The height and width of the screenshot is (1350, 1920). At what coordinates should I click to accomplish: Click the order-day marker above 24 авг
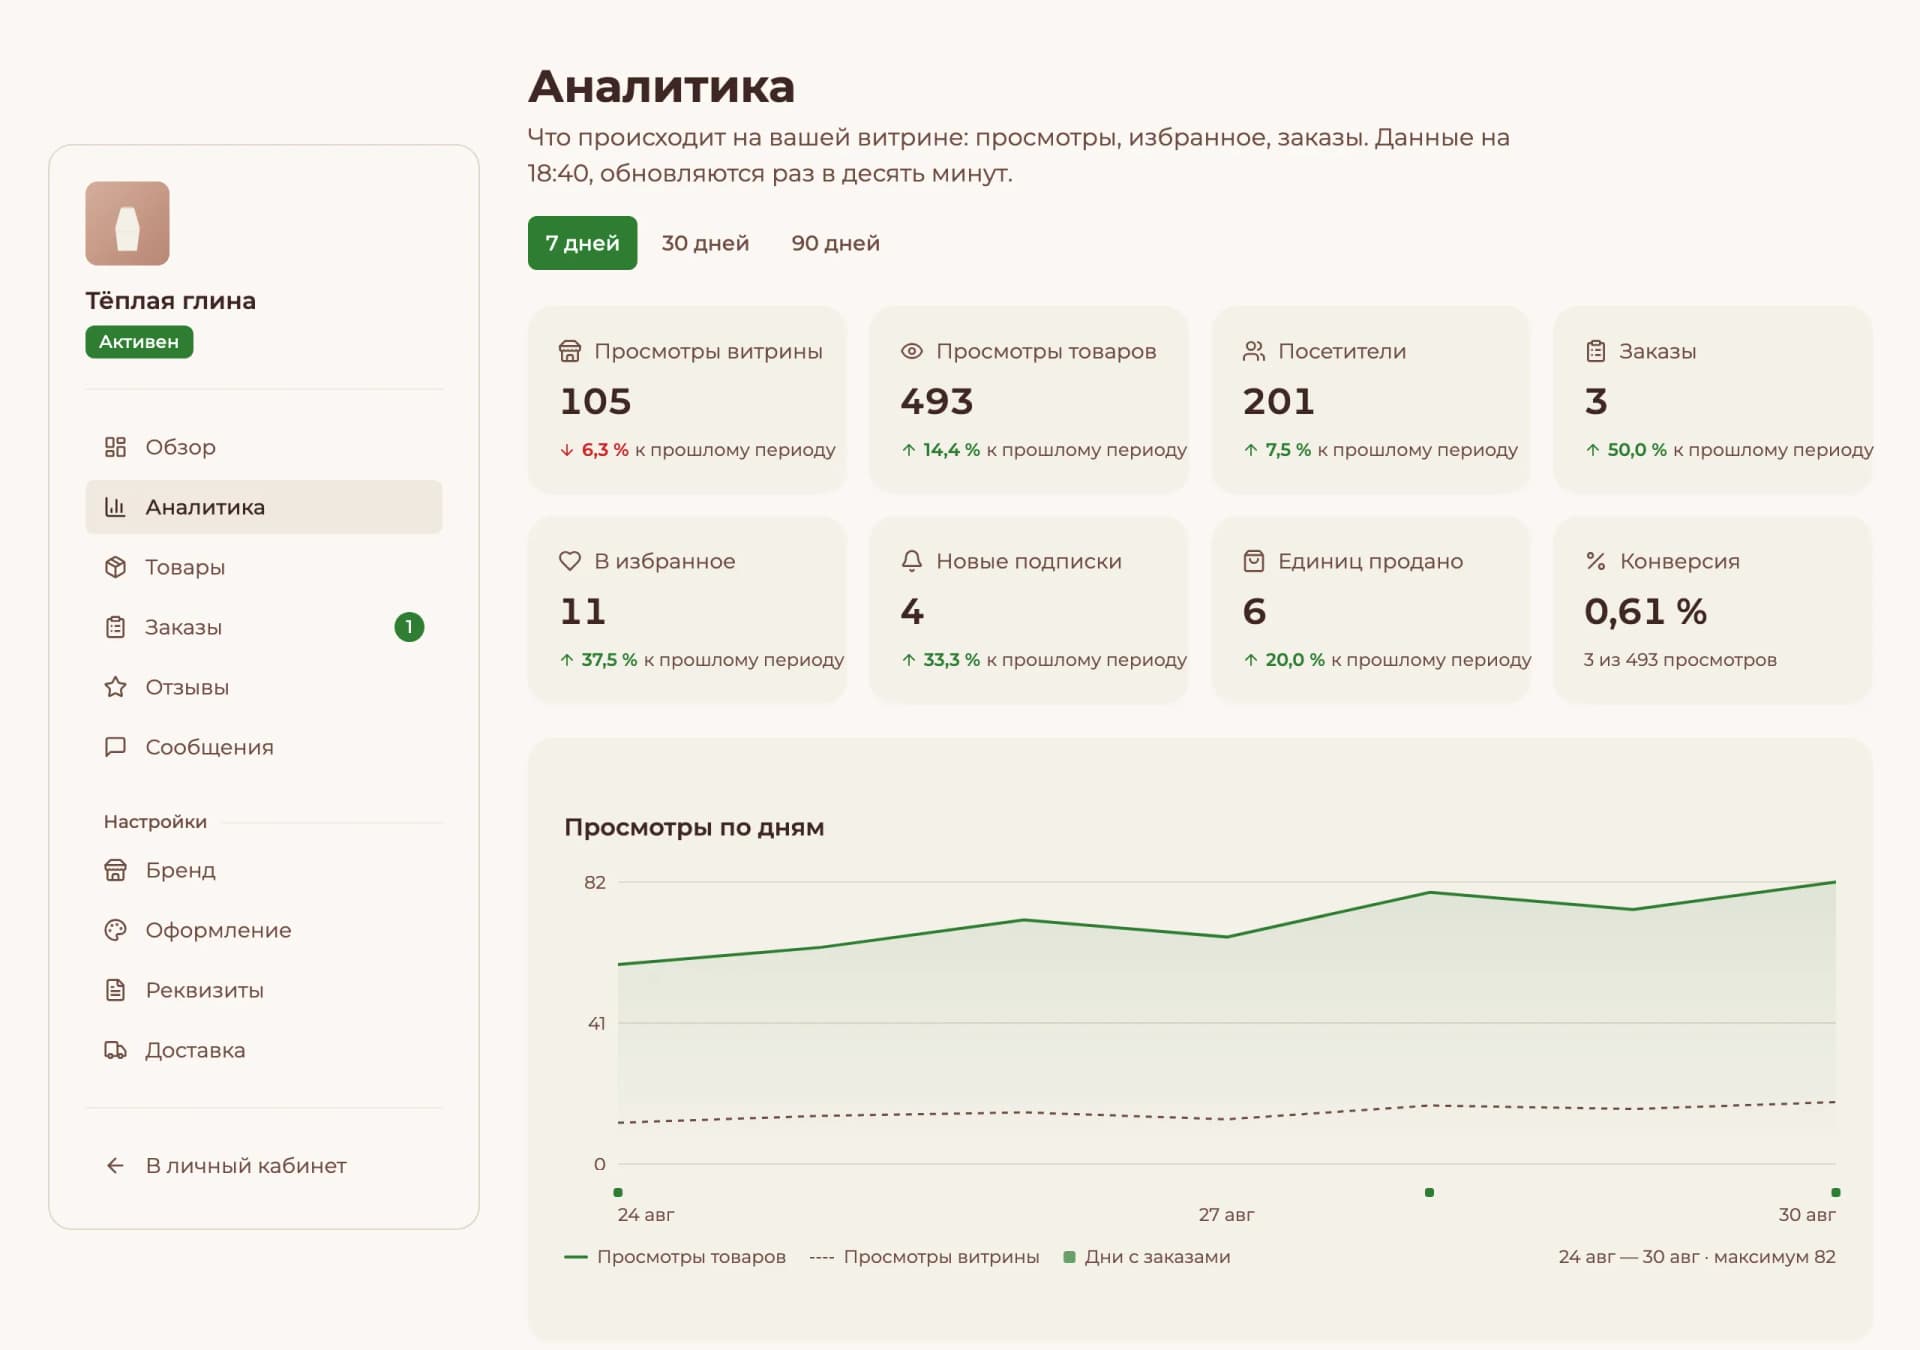pos(618,1192)
